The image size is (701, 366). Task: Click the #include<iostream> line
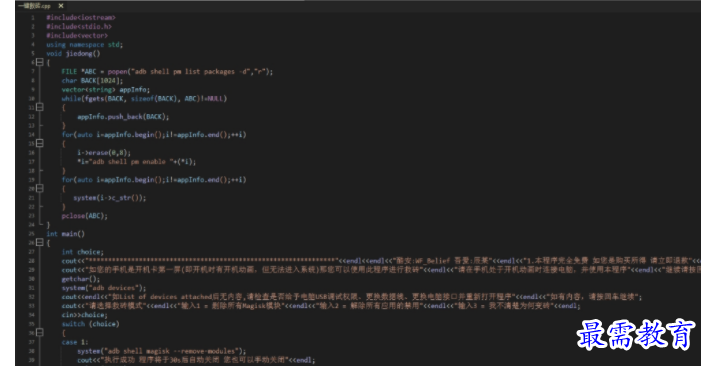[81, 17]
